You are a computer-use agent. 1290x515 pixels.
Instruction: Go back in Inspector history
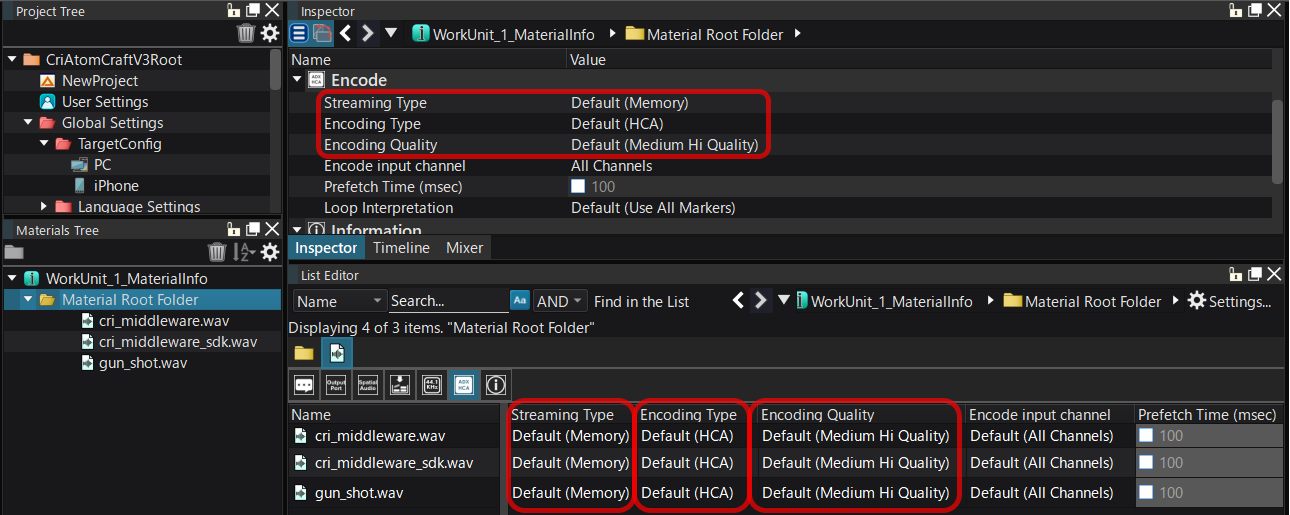[x=346, y=33]
